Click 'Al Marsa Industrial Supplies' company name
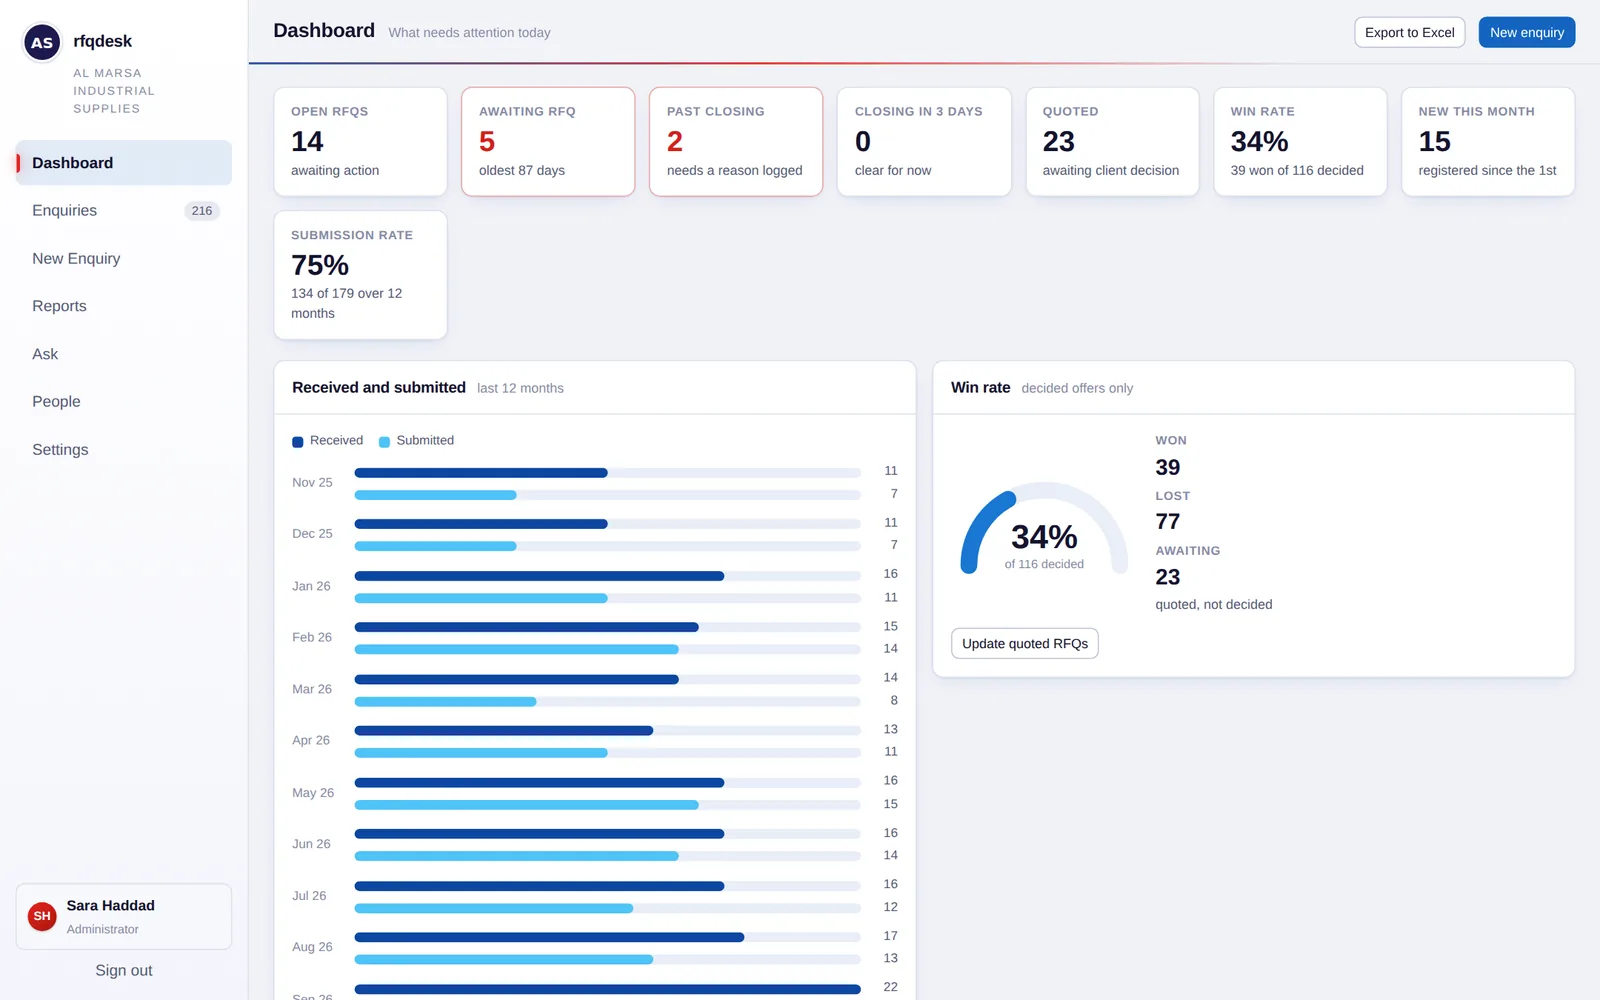This screenshot has width=1600, height=1000. point(114,91)
